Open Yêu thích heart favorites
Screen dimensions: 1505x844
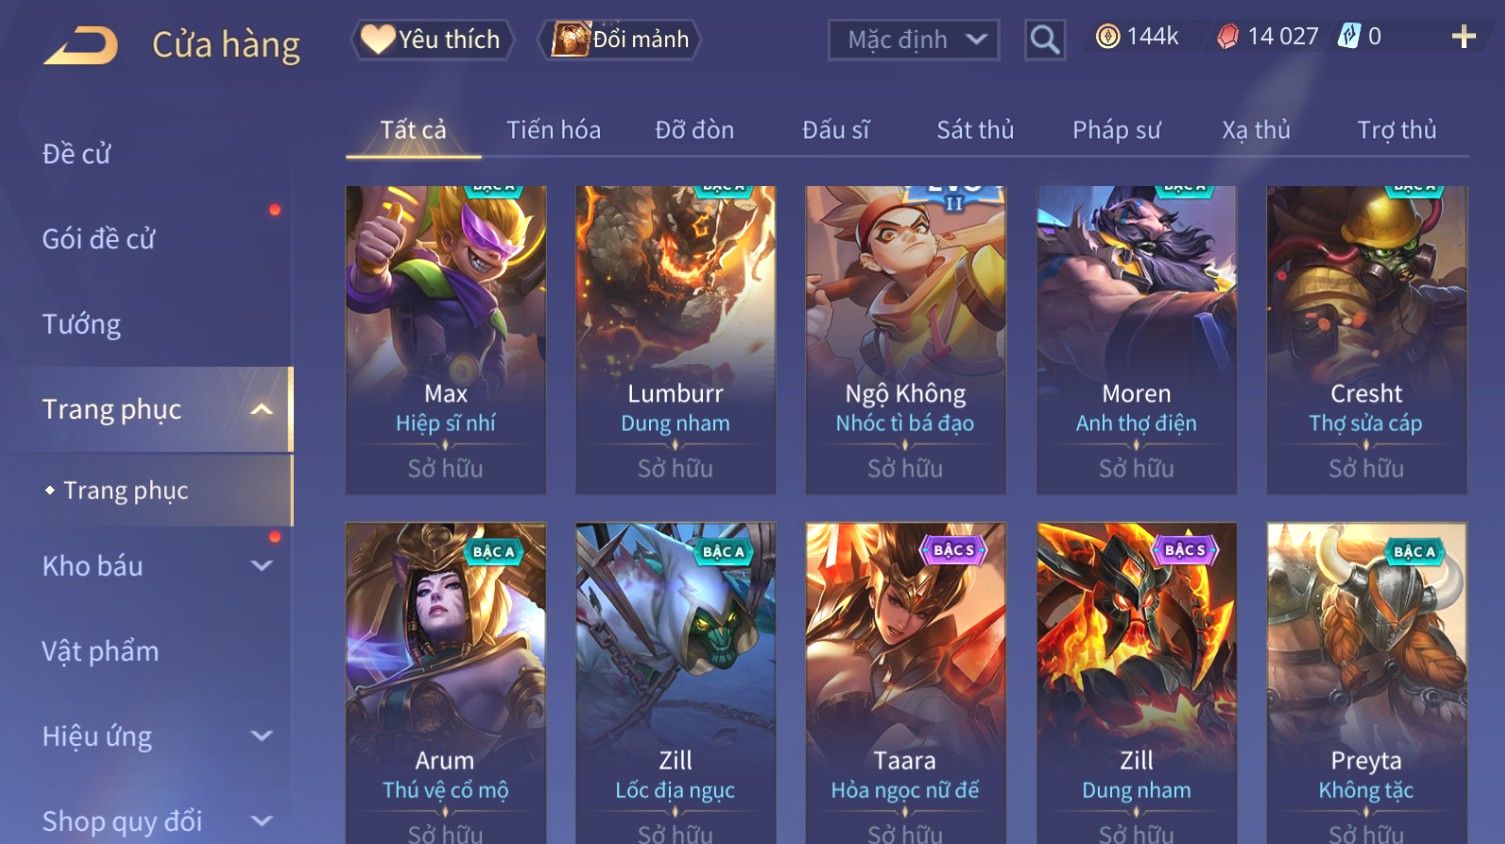[431, 40]
